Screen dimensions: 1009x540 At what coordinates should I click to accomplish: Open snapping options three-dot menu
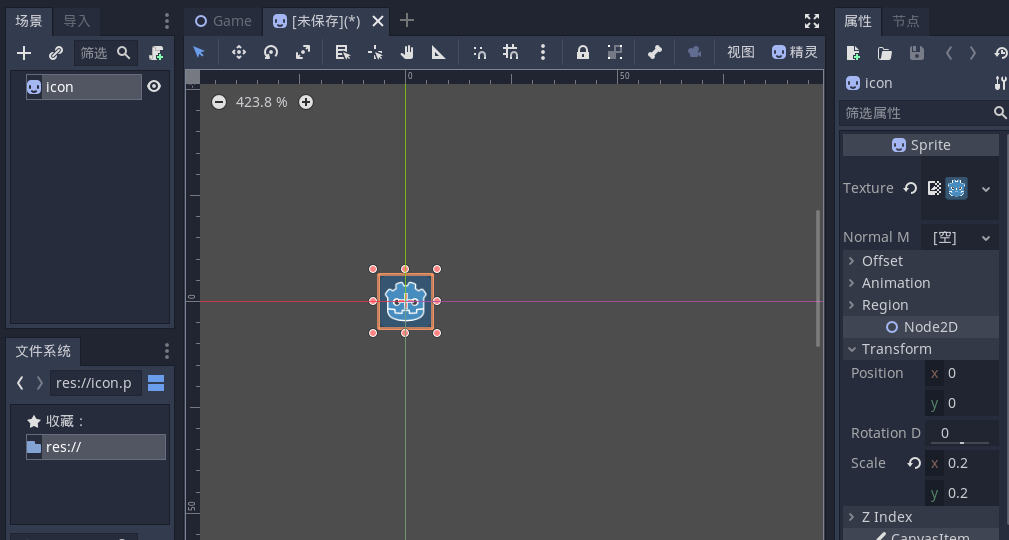click(x=543, y=52)
